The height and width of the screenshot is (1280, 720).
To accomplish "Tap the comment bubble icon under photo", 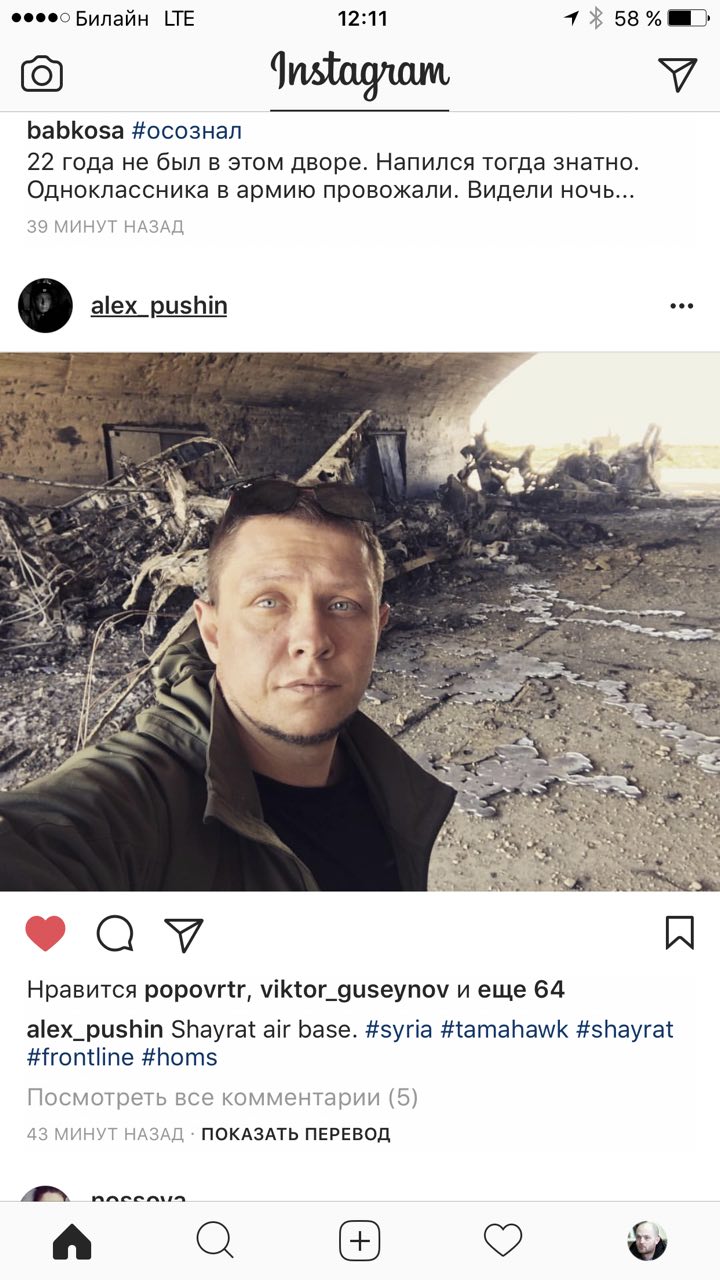I will [115, 933].
